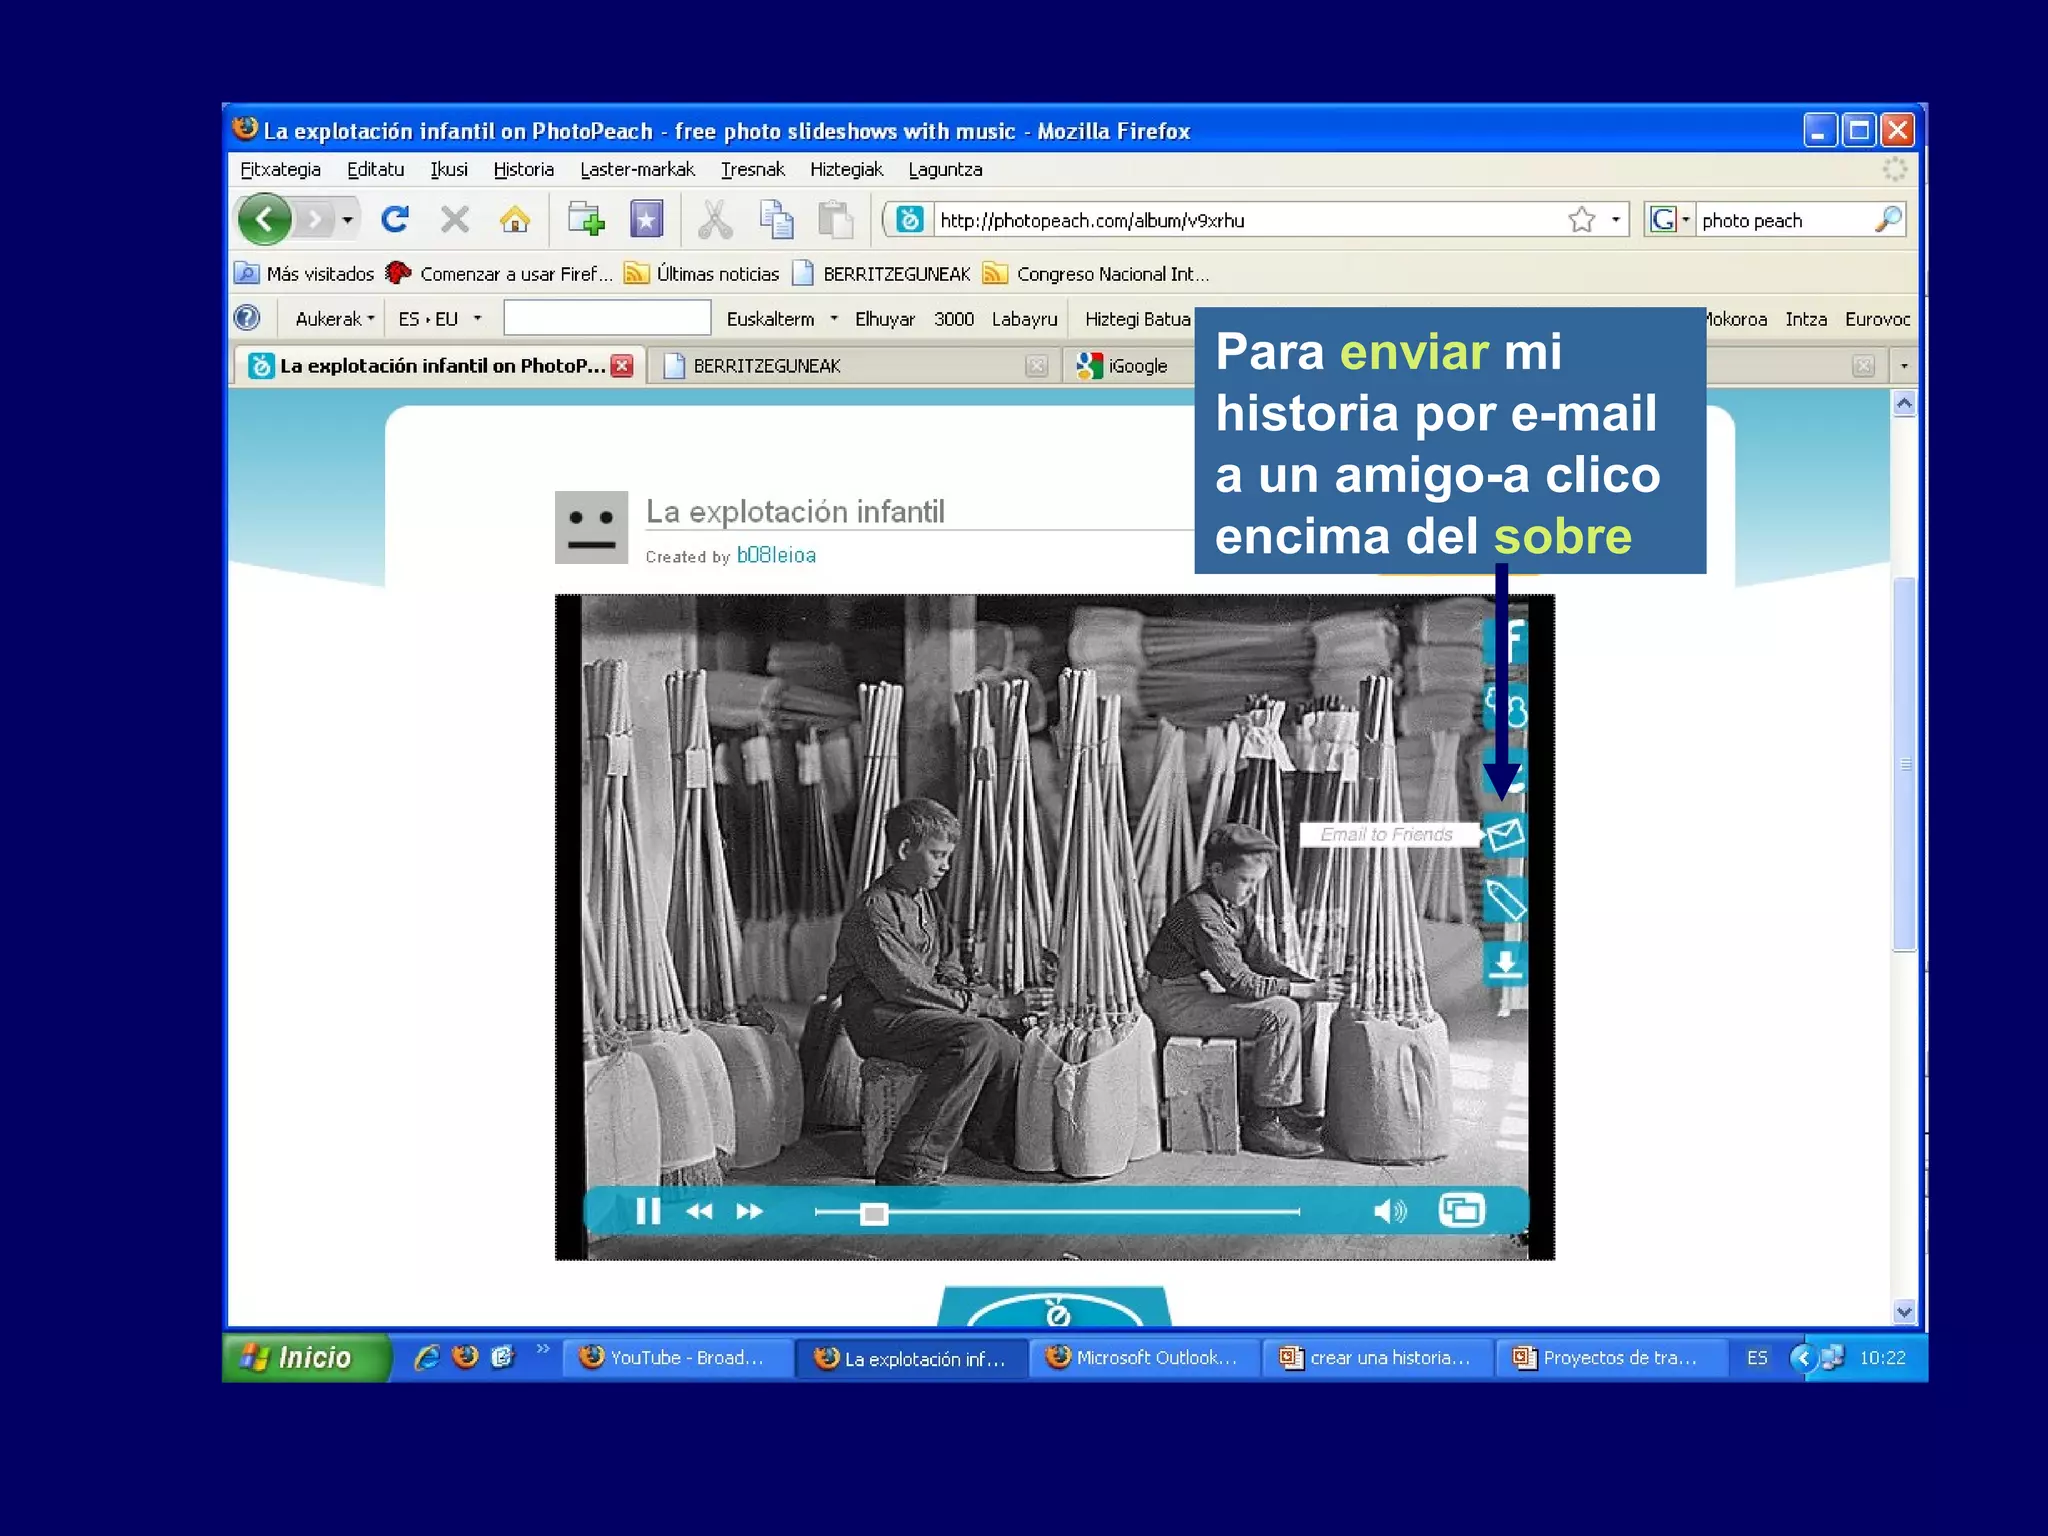Click the Windows Inicio start button
Screen dimensions: 2048x1536
(x=306, y=1357)
